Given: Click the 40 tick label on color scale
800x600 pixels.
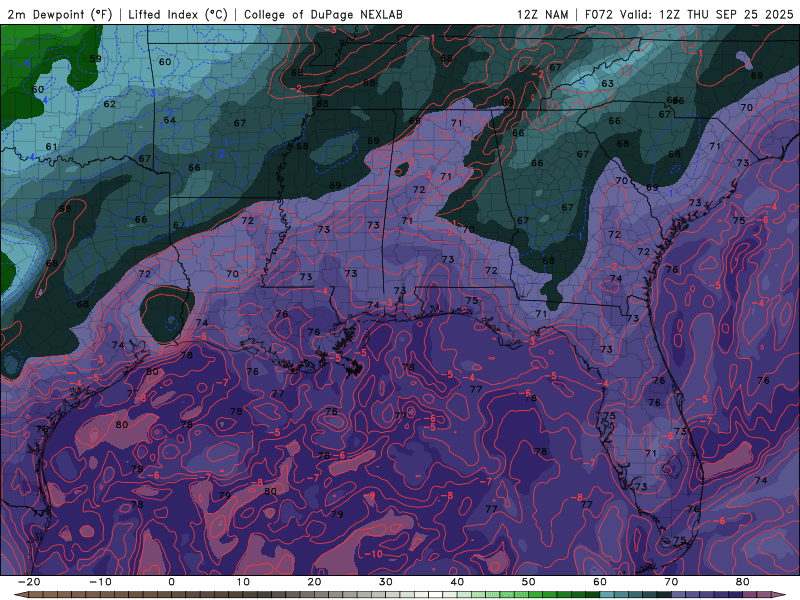Looking at the screenshot, I should (457, 582).
